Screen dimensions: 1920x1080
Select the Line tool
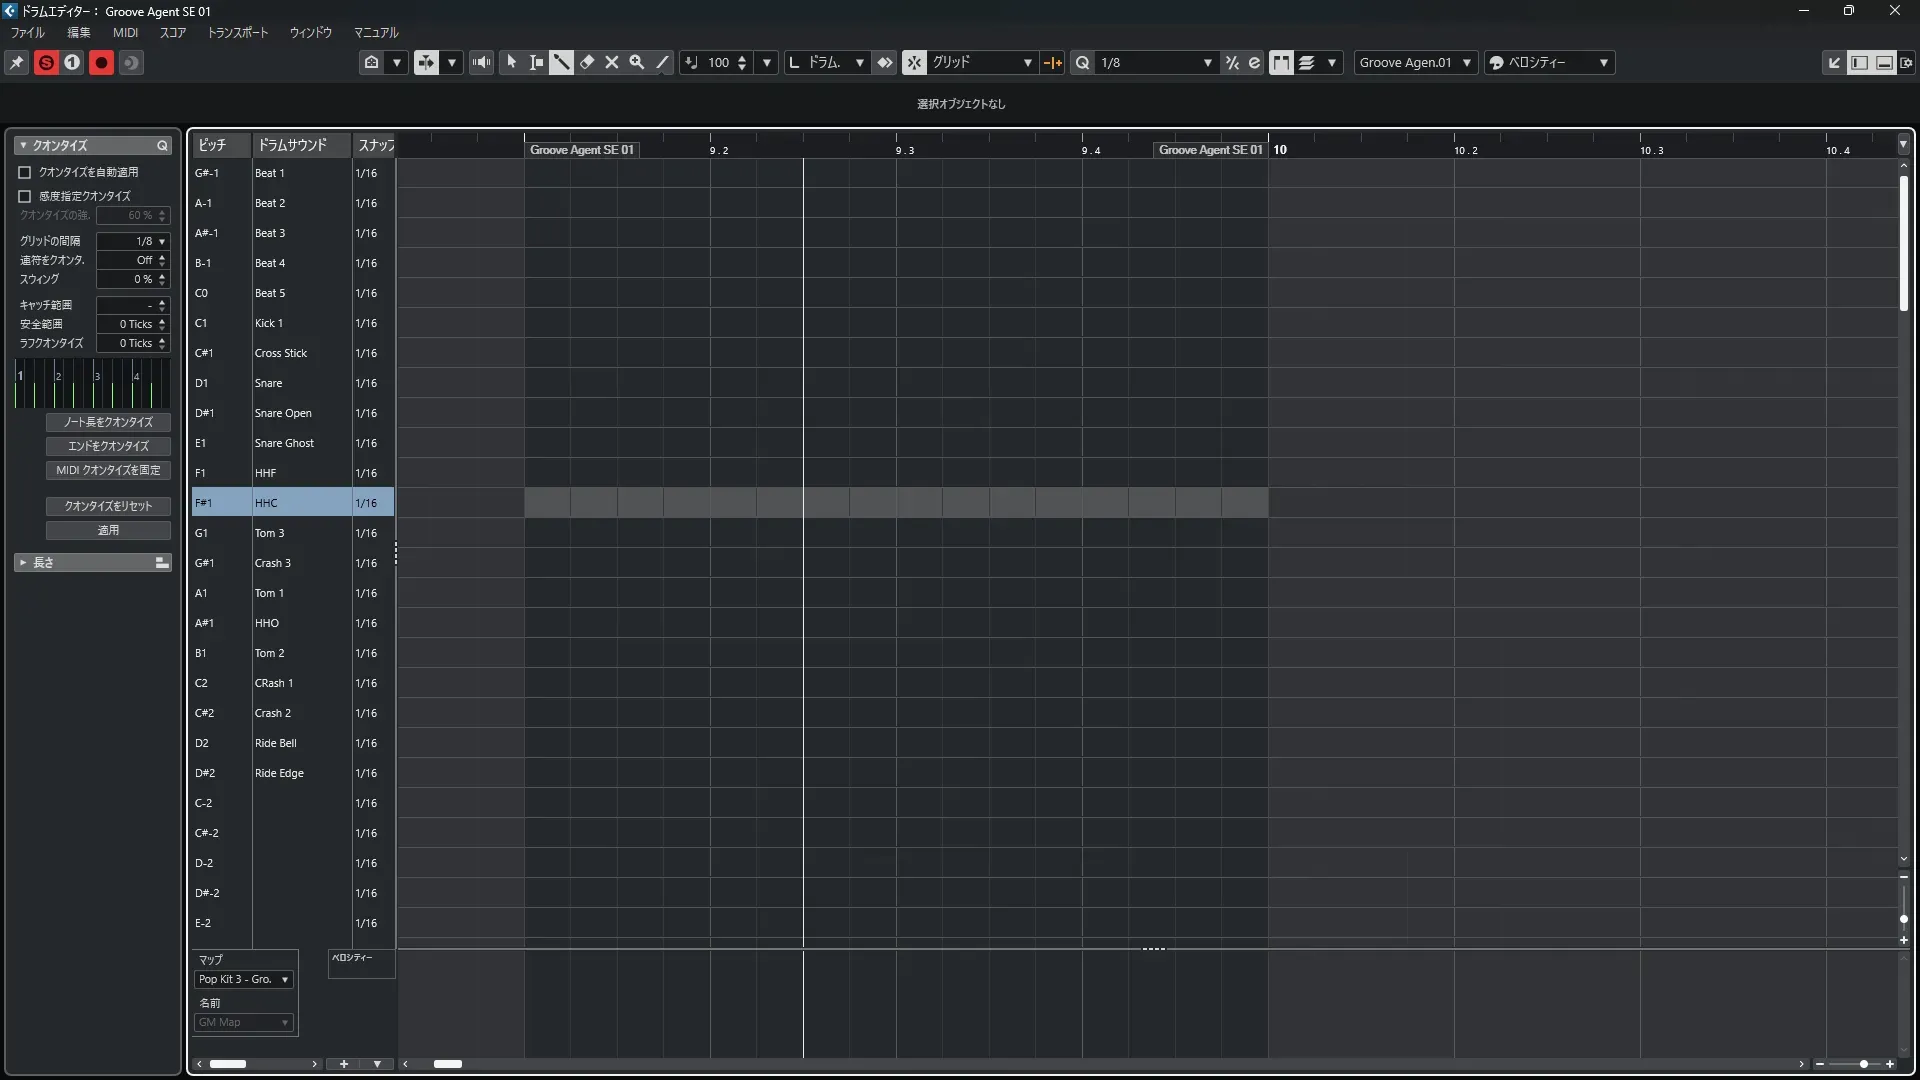pyautogui.click(x=662, y=62)
